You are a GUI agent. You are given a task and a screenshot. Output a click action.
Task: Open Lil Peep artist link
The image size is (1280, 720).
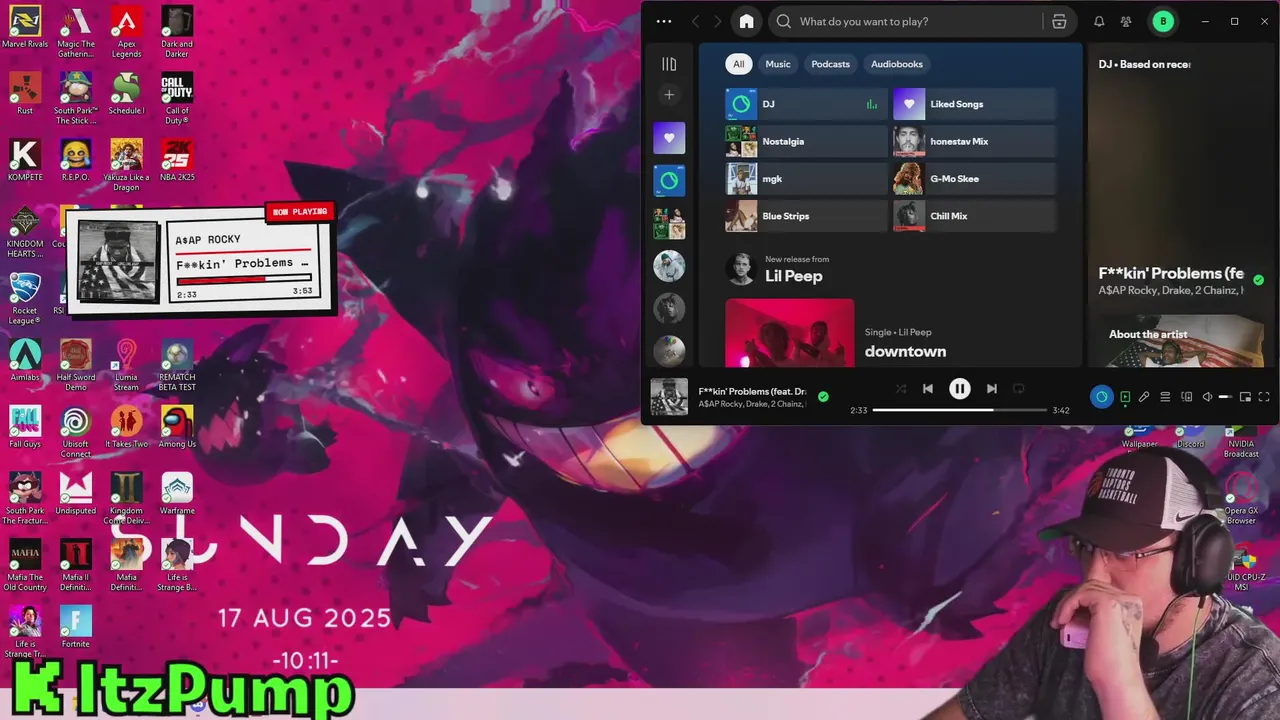tap(794, 276)
